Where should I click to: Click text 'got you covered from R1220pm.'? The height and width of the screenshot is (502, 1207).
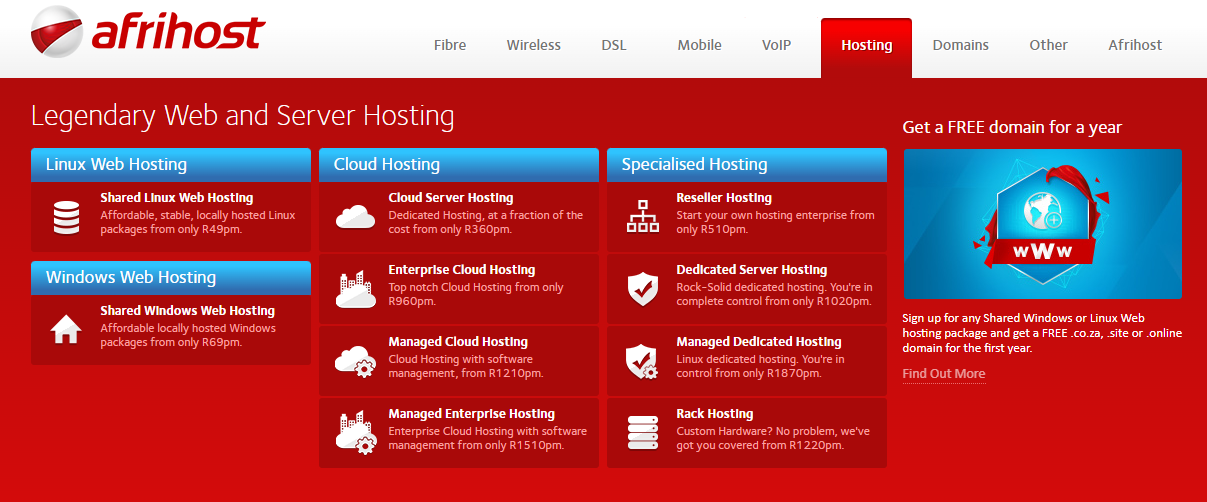(760, 445)
